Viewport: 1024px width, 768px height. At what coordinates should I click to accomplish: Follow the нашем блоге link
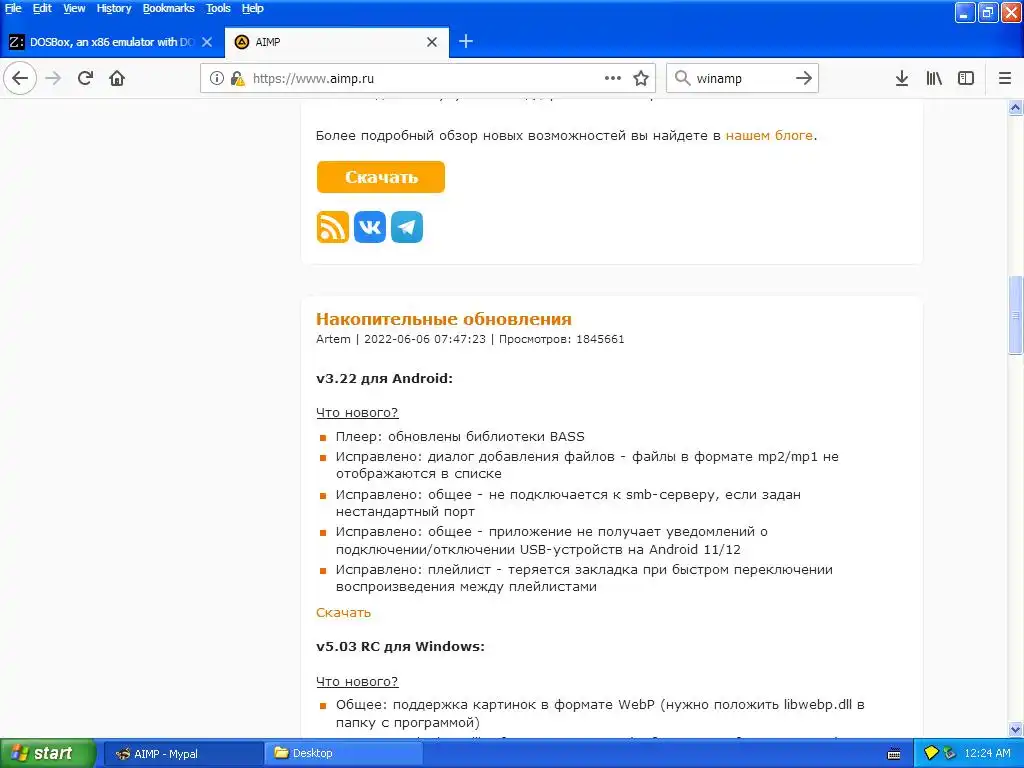pos(769,136)
